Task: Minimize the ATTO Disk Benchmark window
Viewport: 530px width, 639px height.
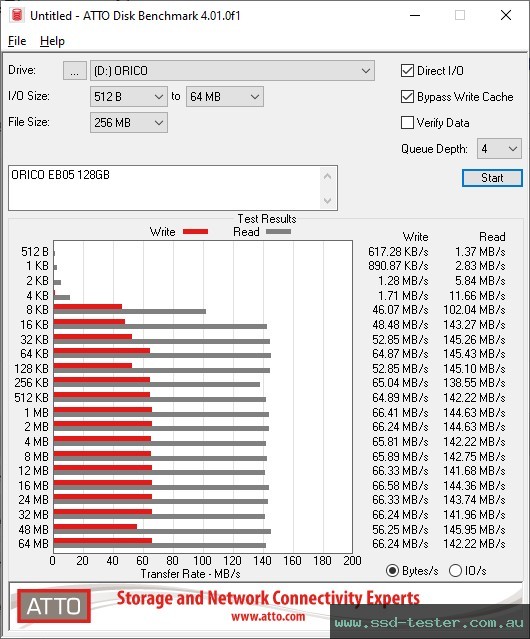Action: click(x=415, y=15)
